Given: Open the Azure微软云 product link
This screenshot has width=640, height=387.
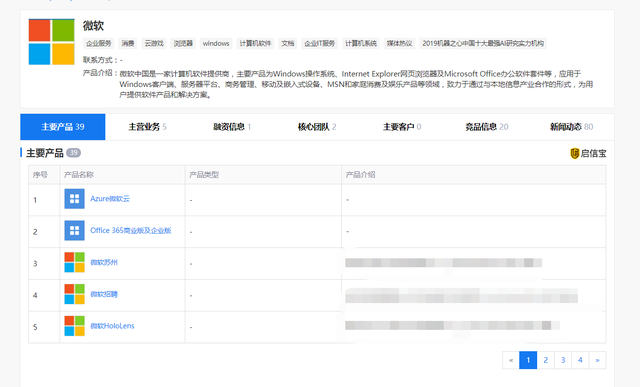Looking at the screenshot, I should (110, 199).
